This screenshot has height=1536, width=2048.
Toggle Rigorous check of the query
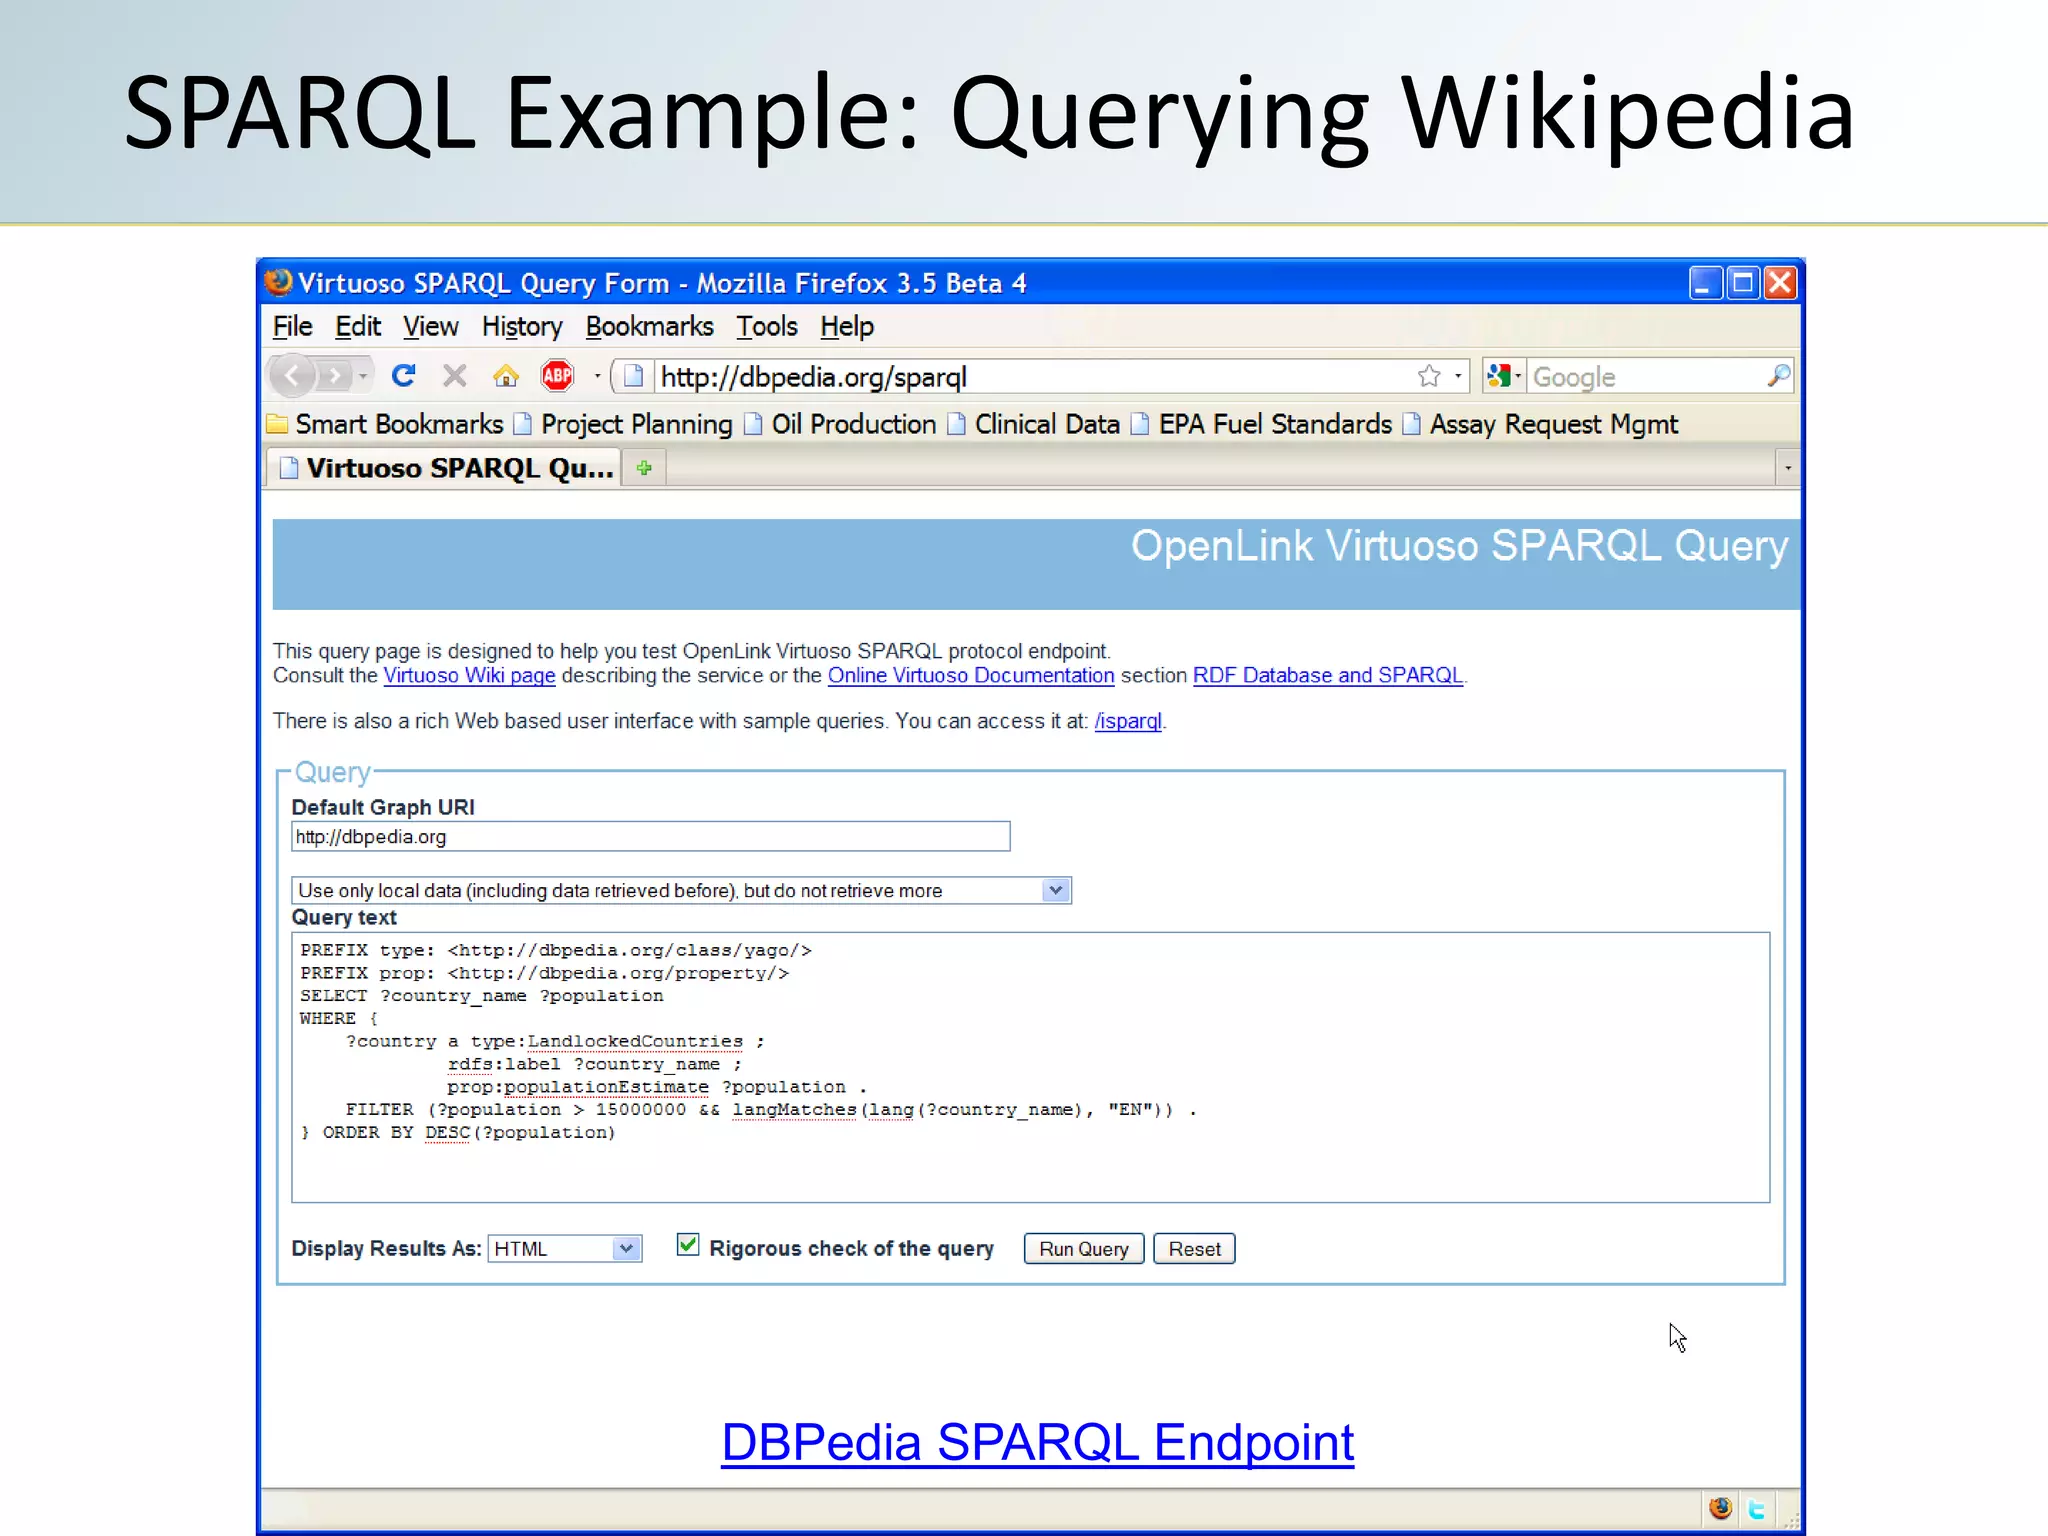point(687,1245)
